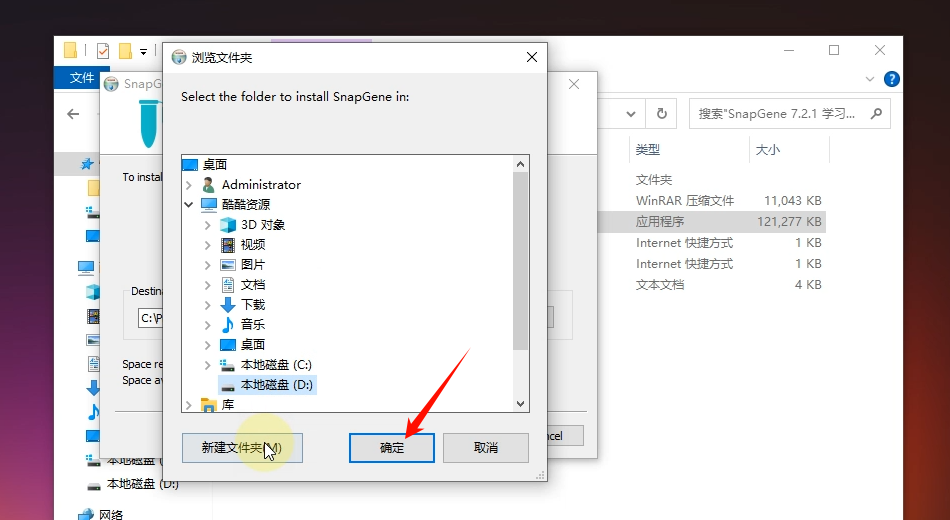Click the 桌面 desktop icon at tree root
The height and width of the screenshot is (520, 950).
190,164
